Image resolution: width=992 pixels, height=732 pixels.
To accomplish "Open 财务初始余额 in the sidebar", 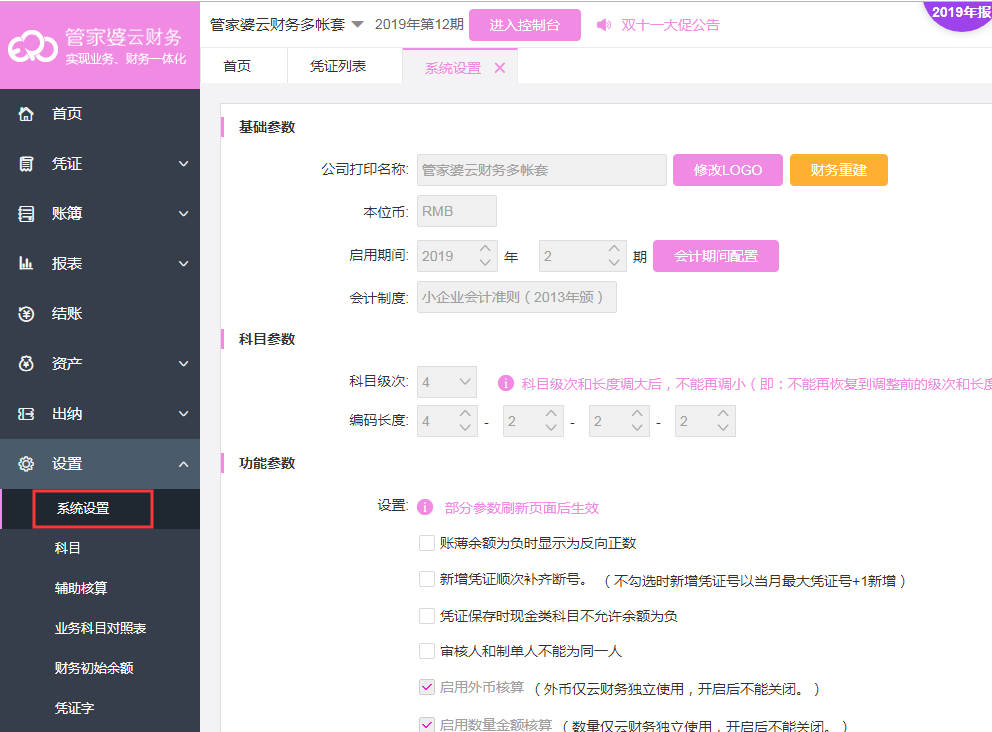I will (94, 668).
